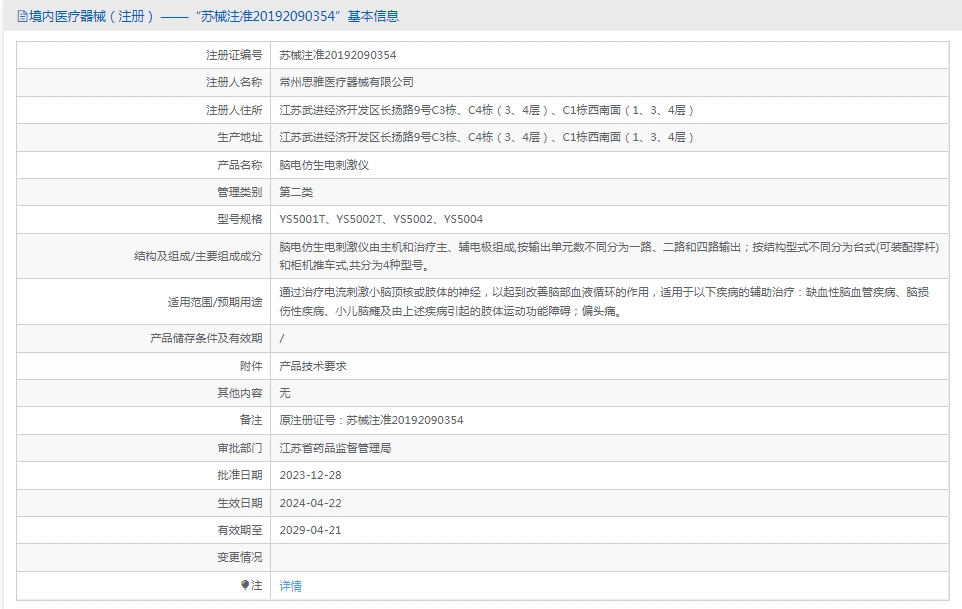Click the 生产地址 label

239,137
